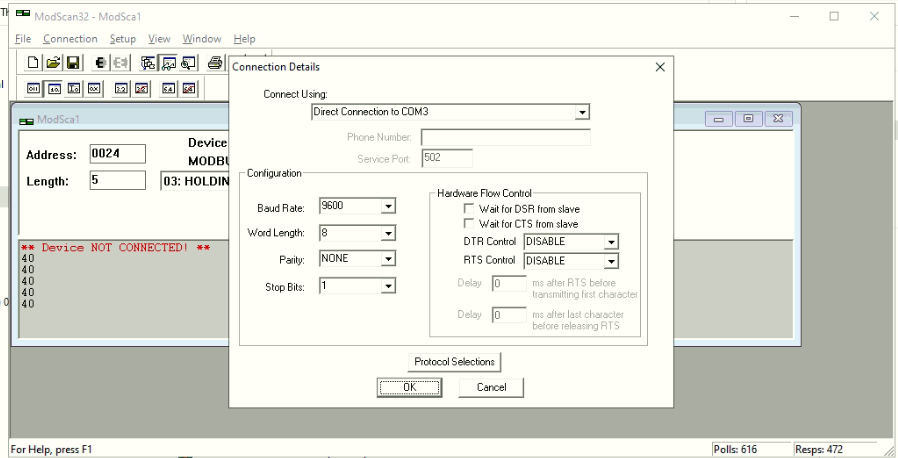Select the 2.2 floating point format icon
The height and width of the screenshot is (458, 898).
(x=121, y=89)
